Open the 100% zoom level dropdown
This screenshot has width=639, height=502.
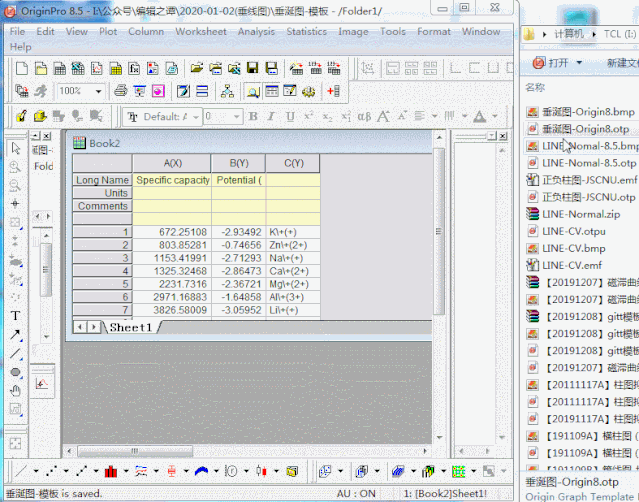(x=100, y=91)
